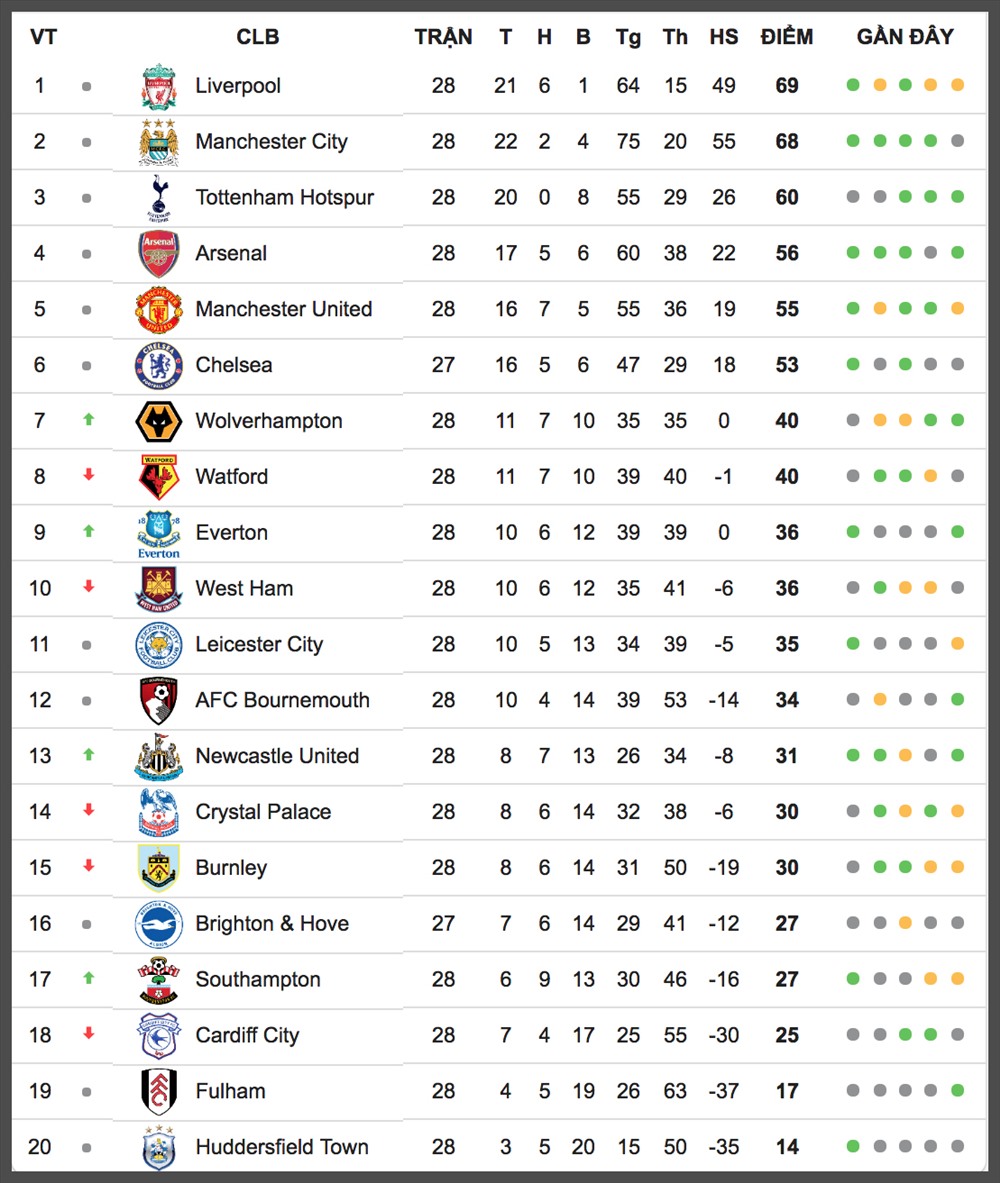
Task: Click Liverpool's first green recent-form dot
Action: pos(853,84)
